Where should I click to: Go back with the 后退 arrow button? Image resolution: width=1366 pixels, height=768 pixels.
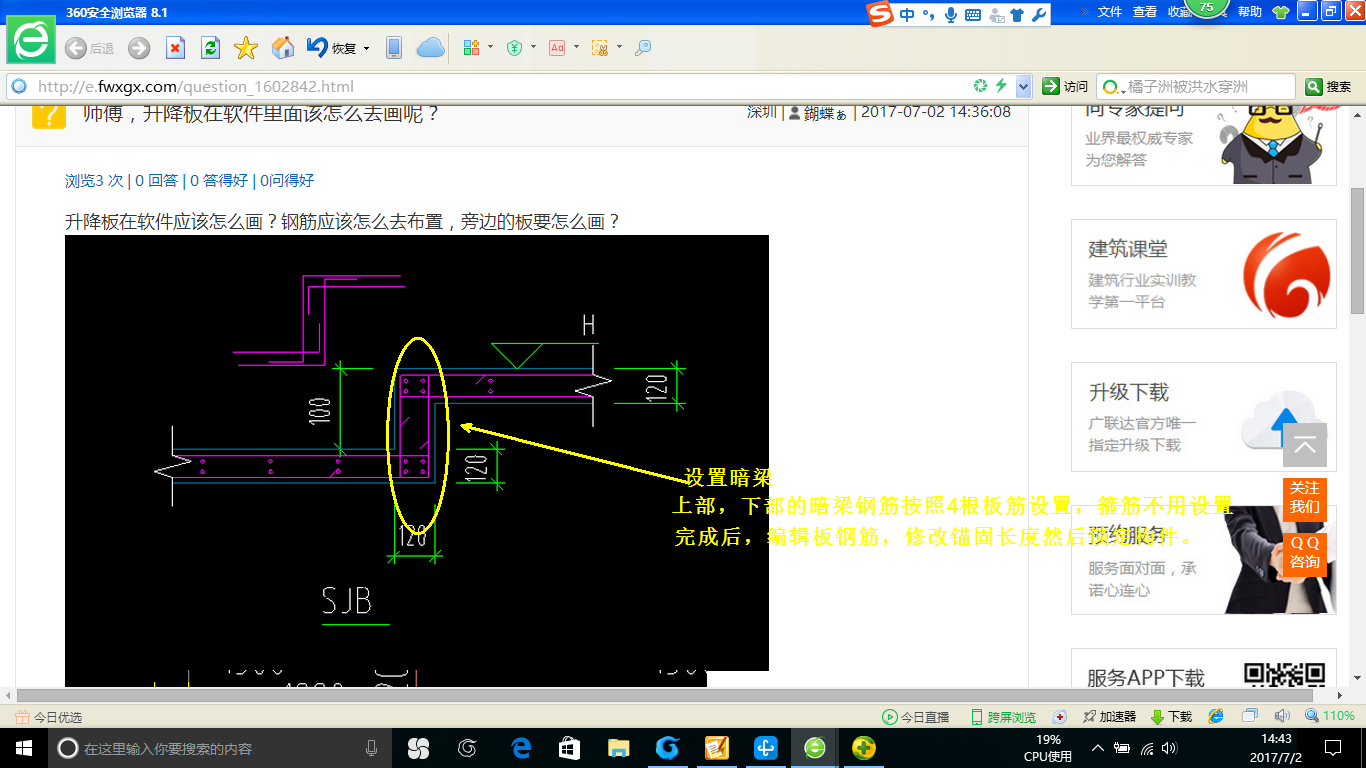click(89, 48)
